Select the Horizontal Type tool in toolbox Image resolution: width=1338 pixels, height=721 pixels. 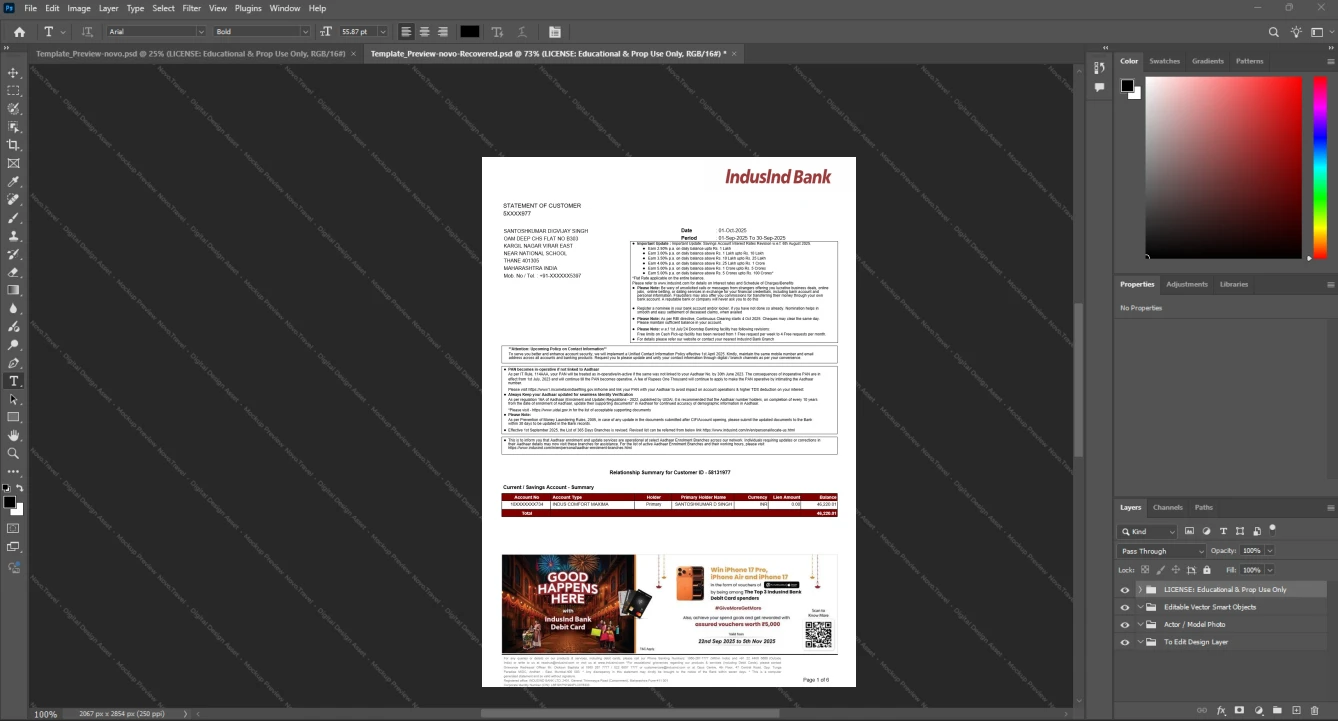[x=14, y=381]
